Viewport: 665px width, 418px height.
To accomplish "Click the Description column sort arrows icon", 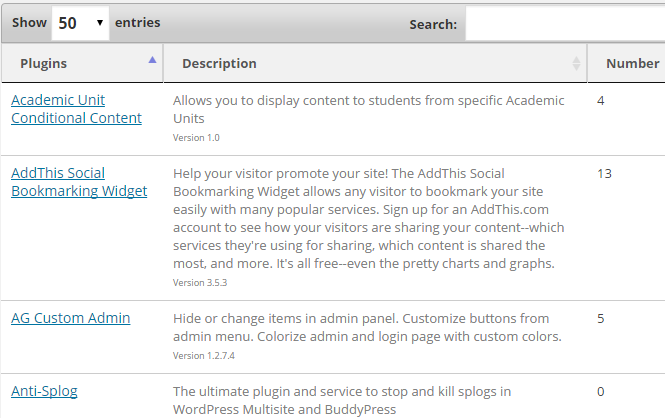I will click(576, 64).
